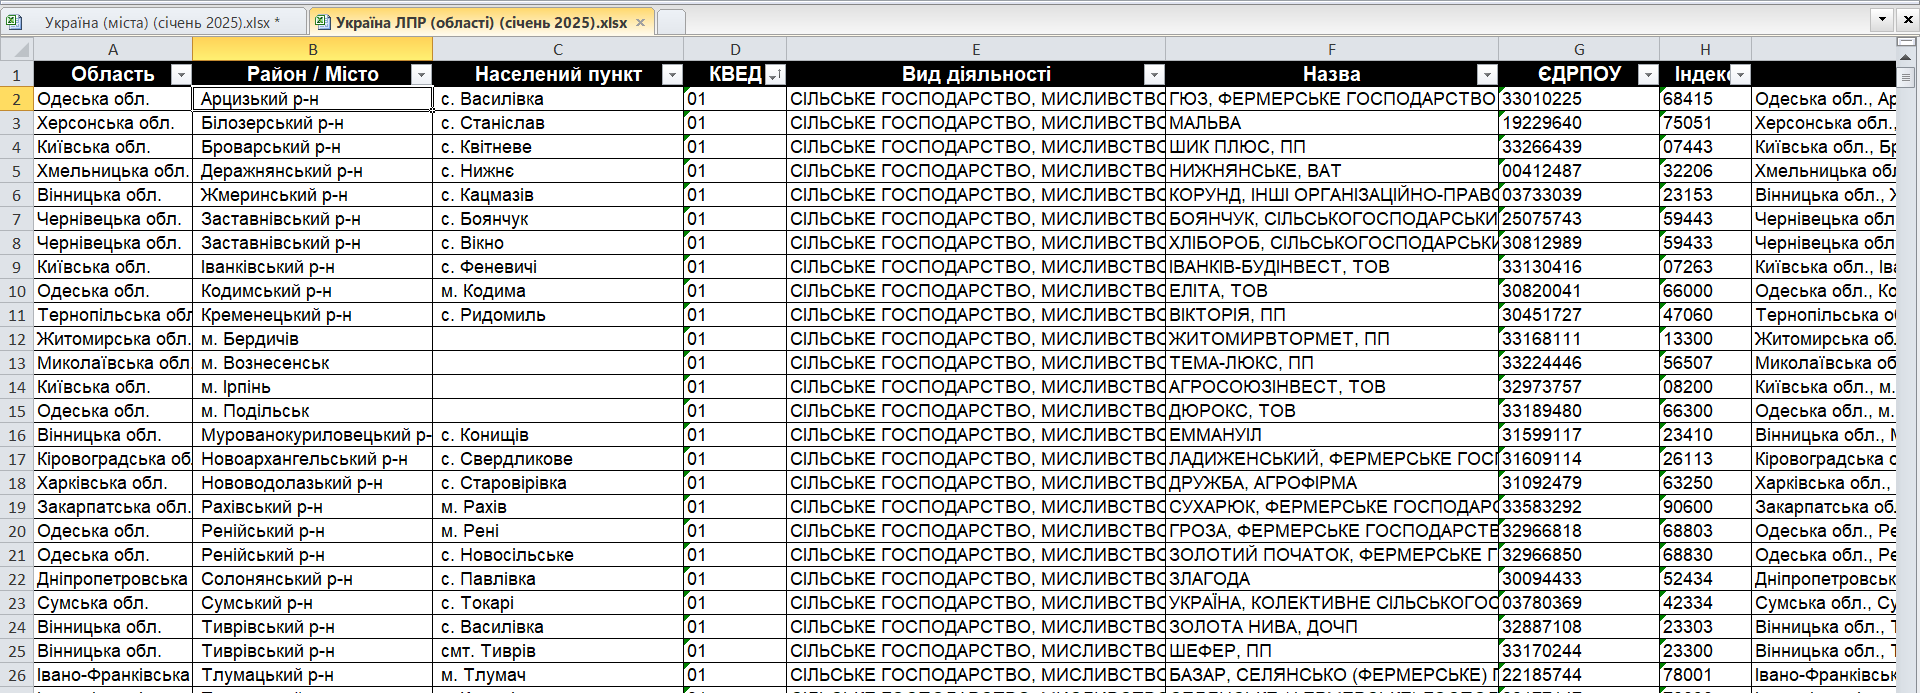1920x693 pixels.
Task: Open the Область column filter dropdown
Action: coord(180,75)
